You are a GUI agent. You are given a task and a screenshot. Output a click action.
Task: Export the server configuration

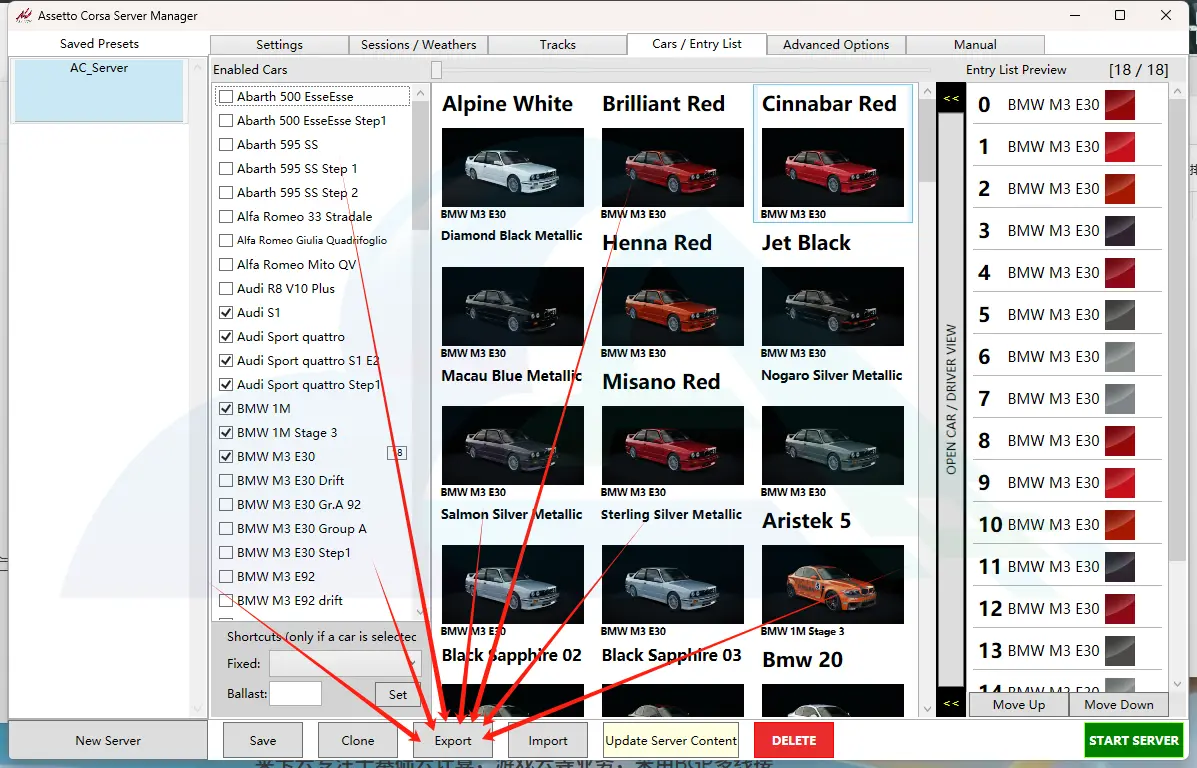tap(453, 741)
